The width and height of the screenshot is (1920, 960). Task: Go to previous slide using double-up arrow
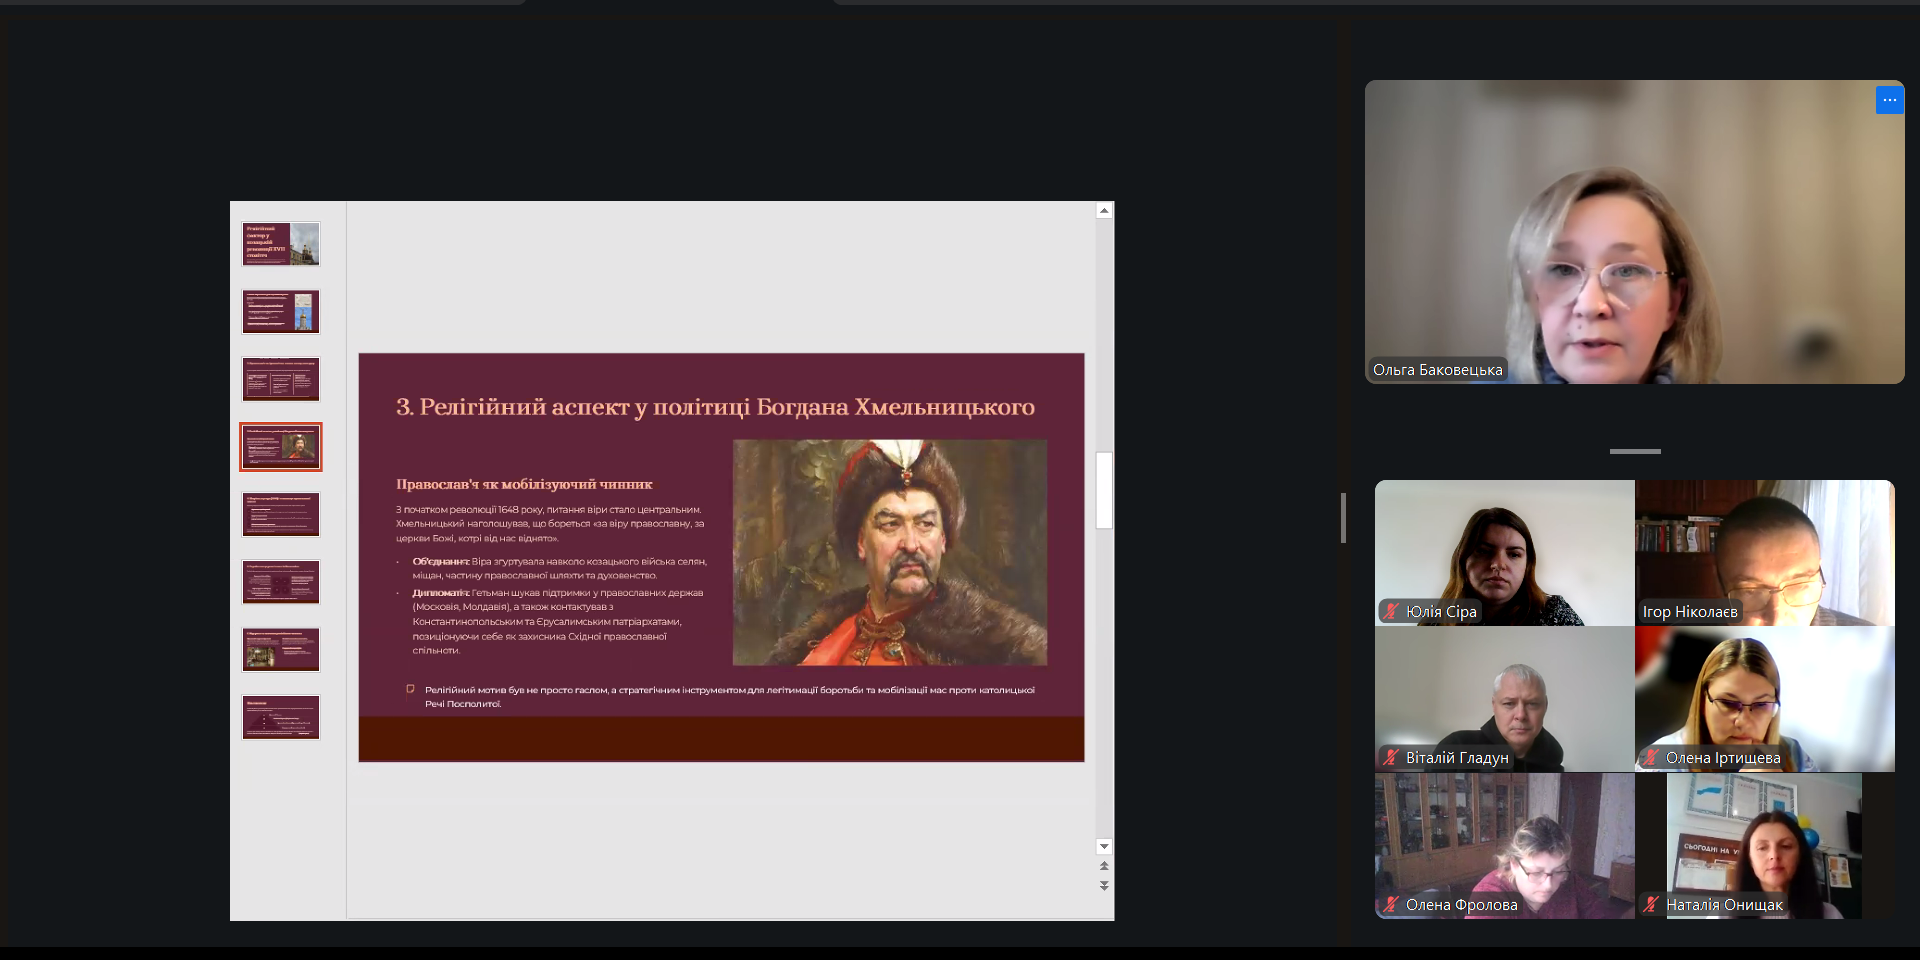tap(1104, 866)
